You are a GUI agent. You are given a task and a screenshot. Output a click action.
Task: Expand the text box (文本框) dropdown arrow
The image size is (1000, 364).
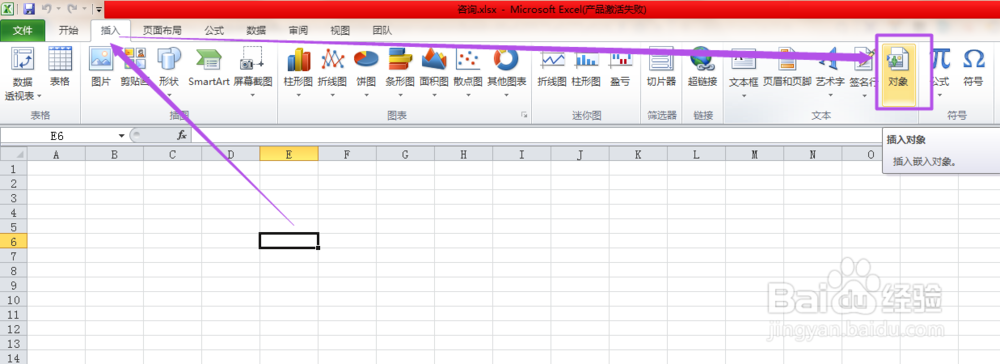[744, 96]
